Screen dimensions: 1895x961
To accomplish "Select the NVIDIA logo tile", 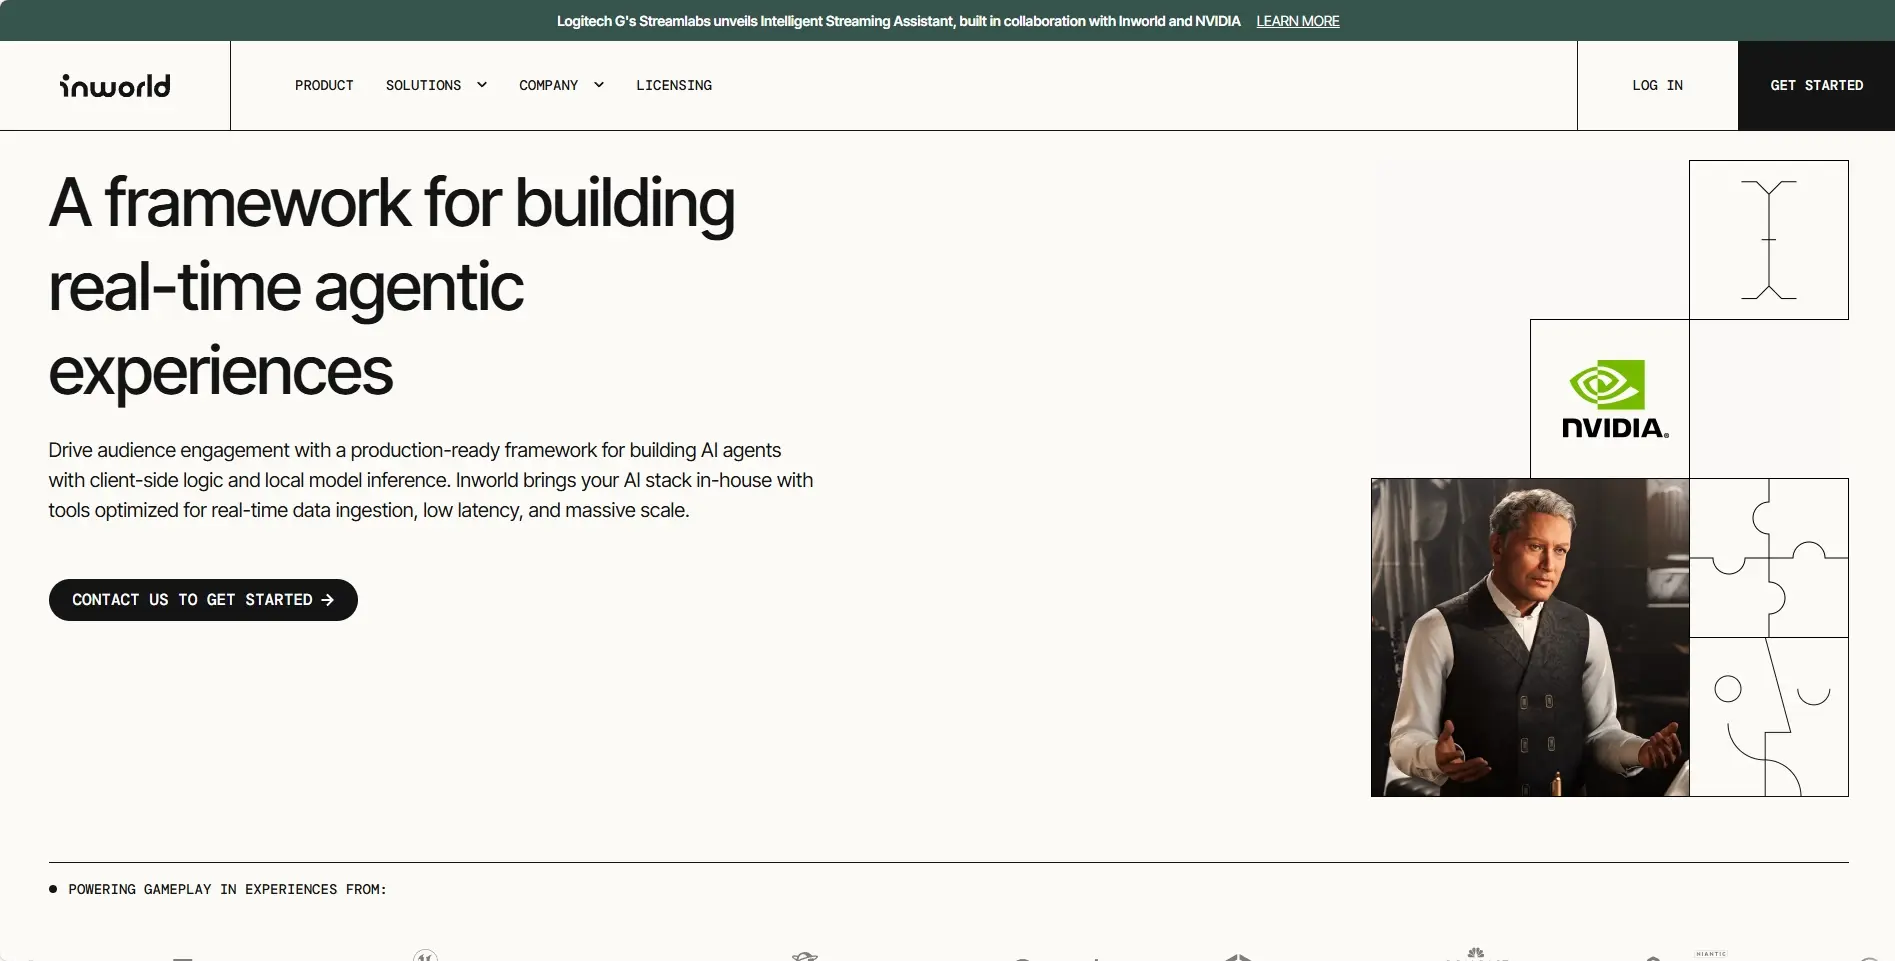I will pyautogui.click(x=1609, y=399).
